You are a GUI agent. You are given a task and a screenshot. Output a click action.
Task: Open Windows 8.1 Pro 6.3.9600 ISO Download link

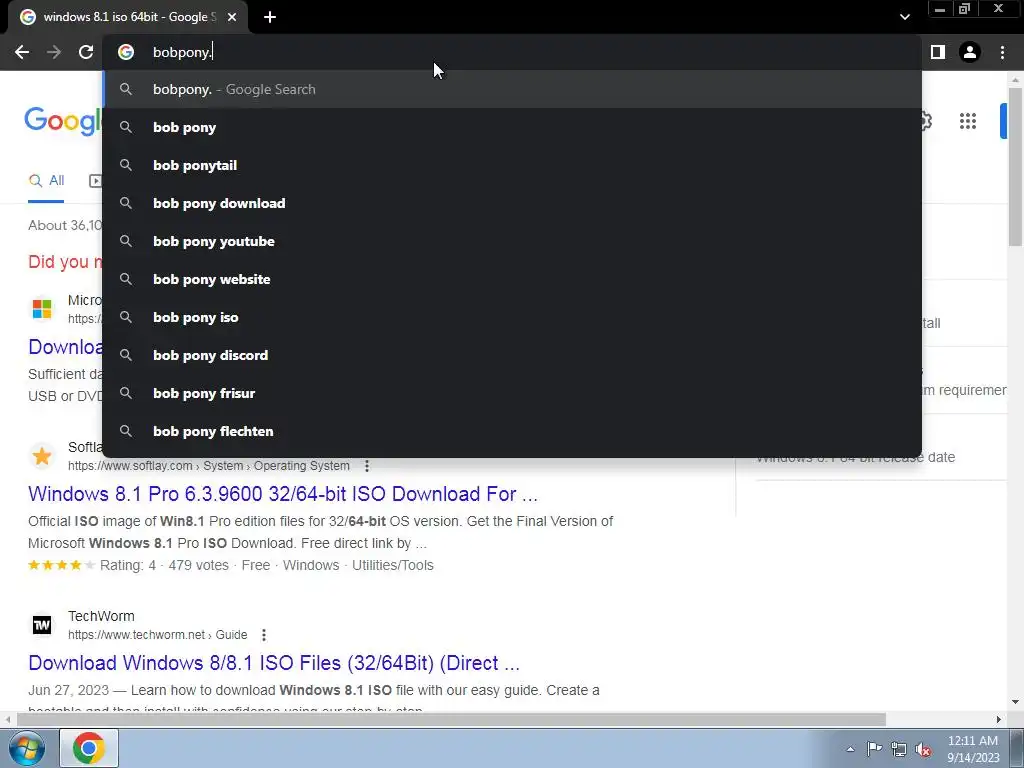click(x=283, y=494)
